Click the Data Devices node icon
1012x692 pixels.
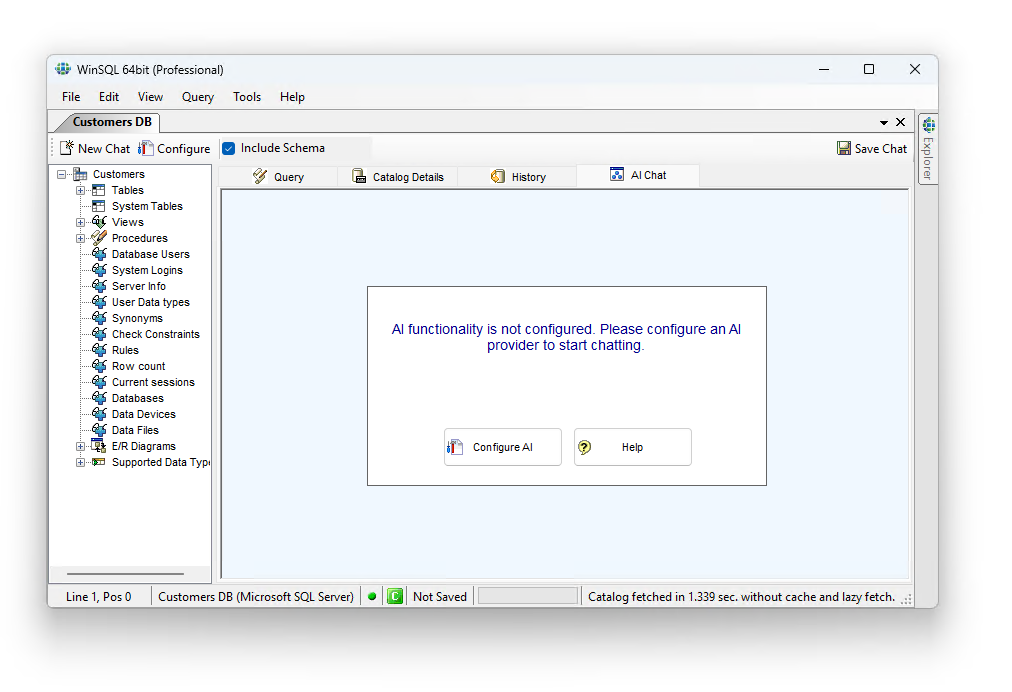click(99, 414)
